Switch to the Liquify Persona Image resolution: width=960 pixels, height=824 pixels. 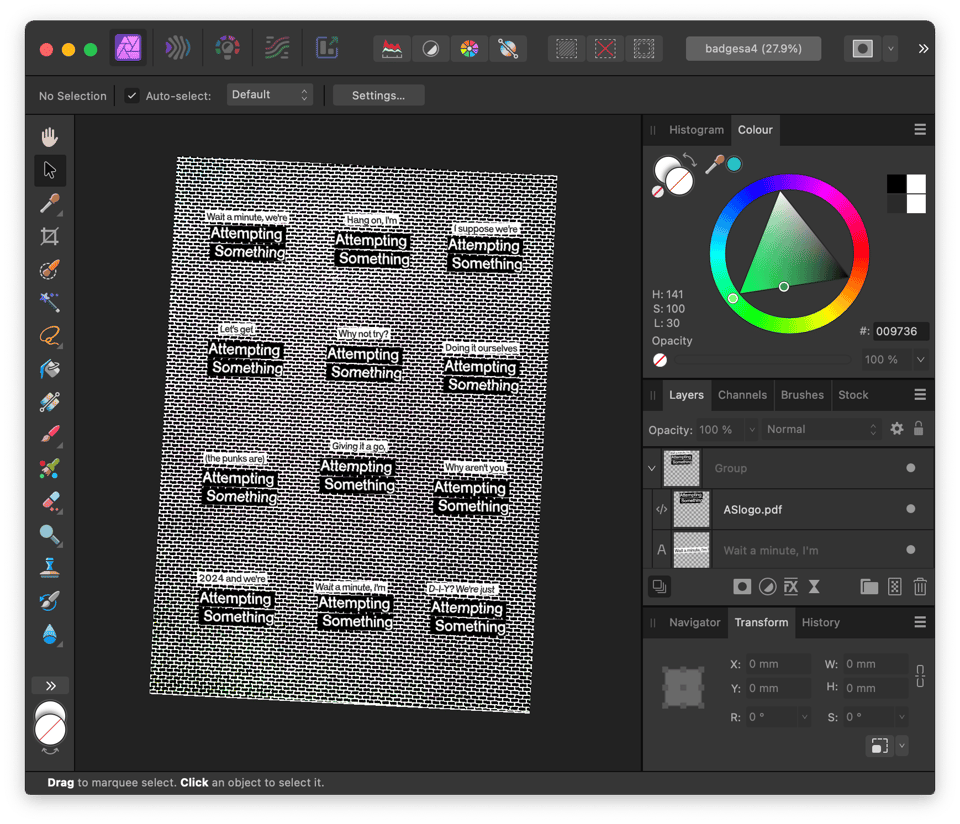point(177,48)
